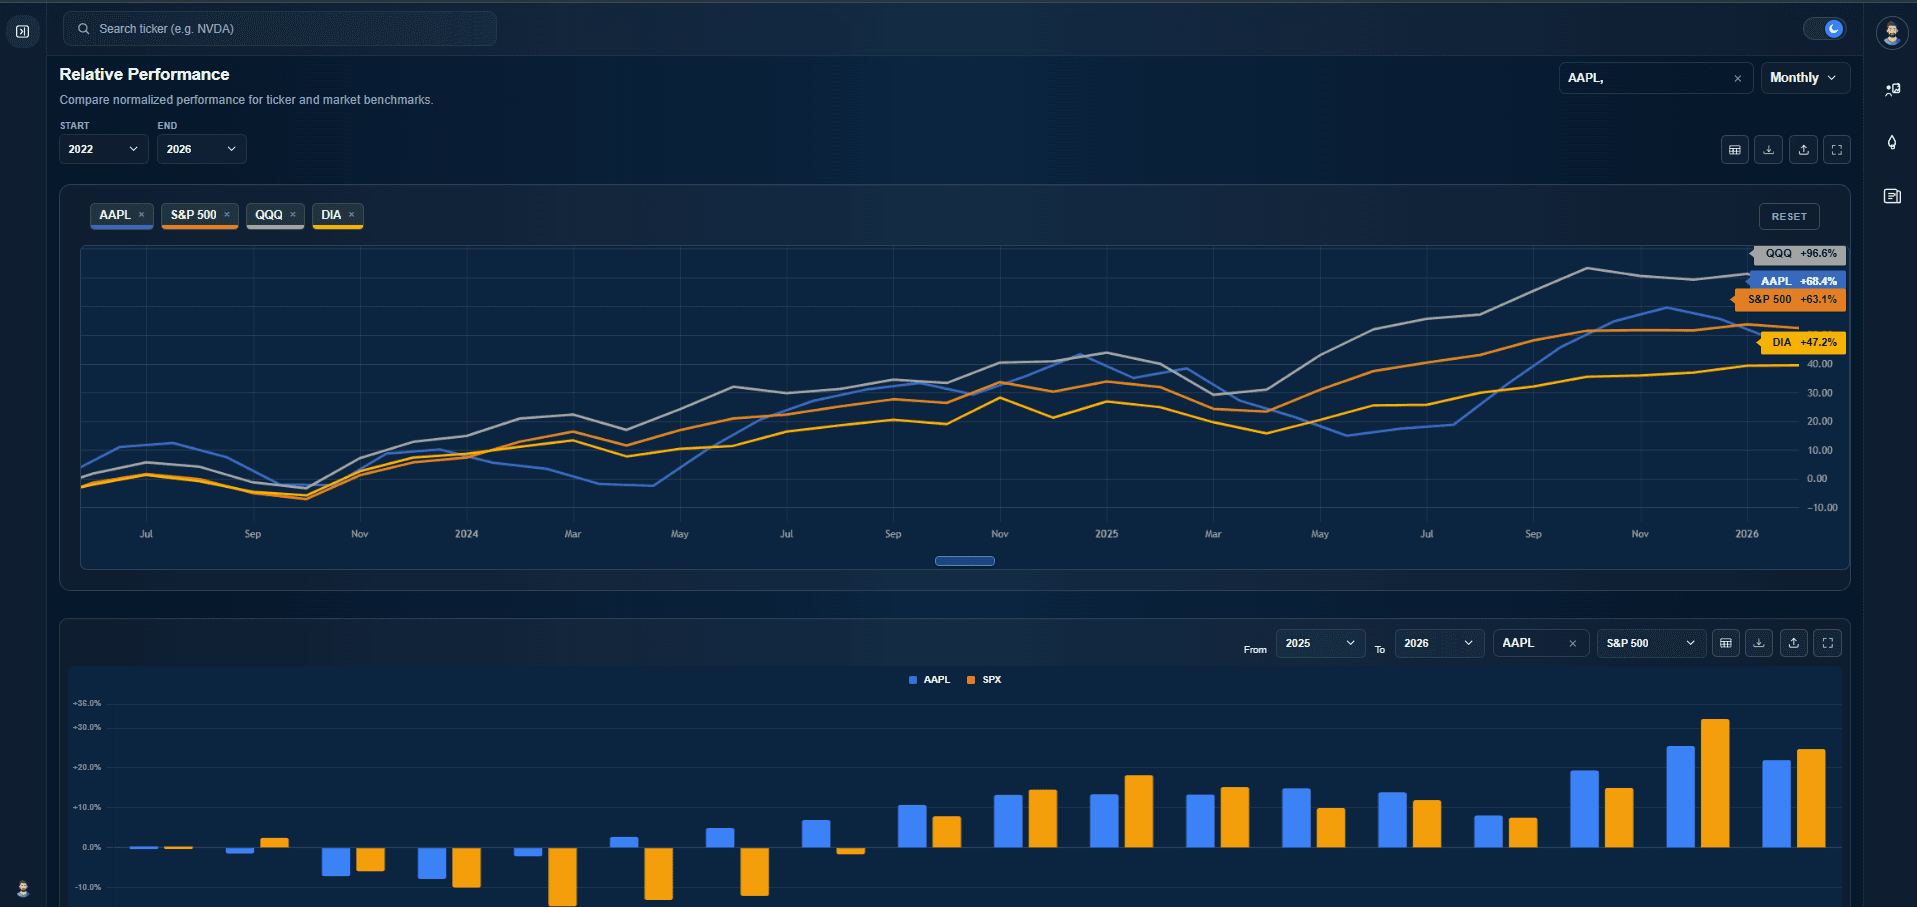Click the search magnifier icon
1917x907 pixels.
point(84,29)
